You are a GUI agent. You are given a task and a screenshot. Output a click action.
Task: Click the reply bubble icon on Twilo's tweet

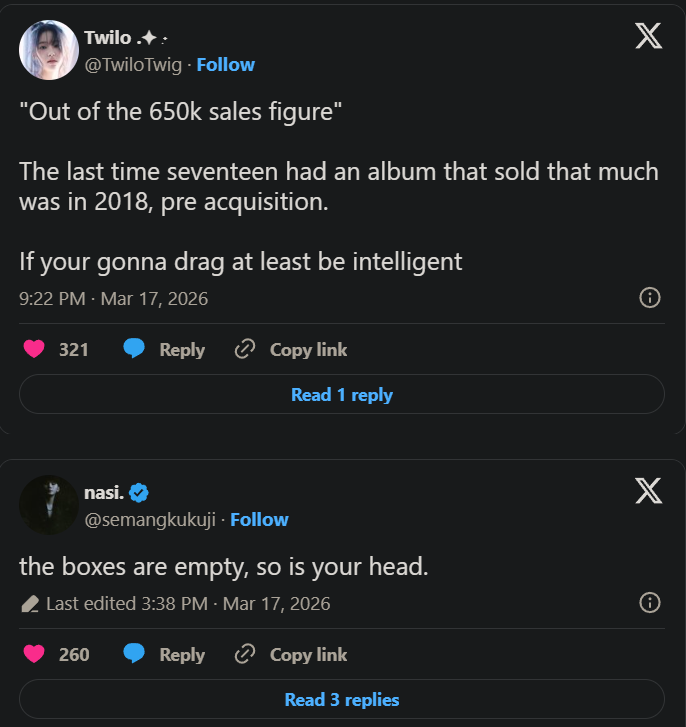[x=134, y=349]
